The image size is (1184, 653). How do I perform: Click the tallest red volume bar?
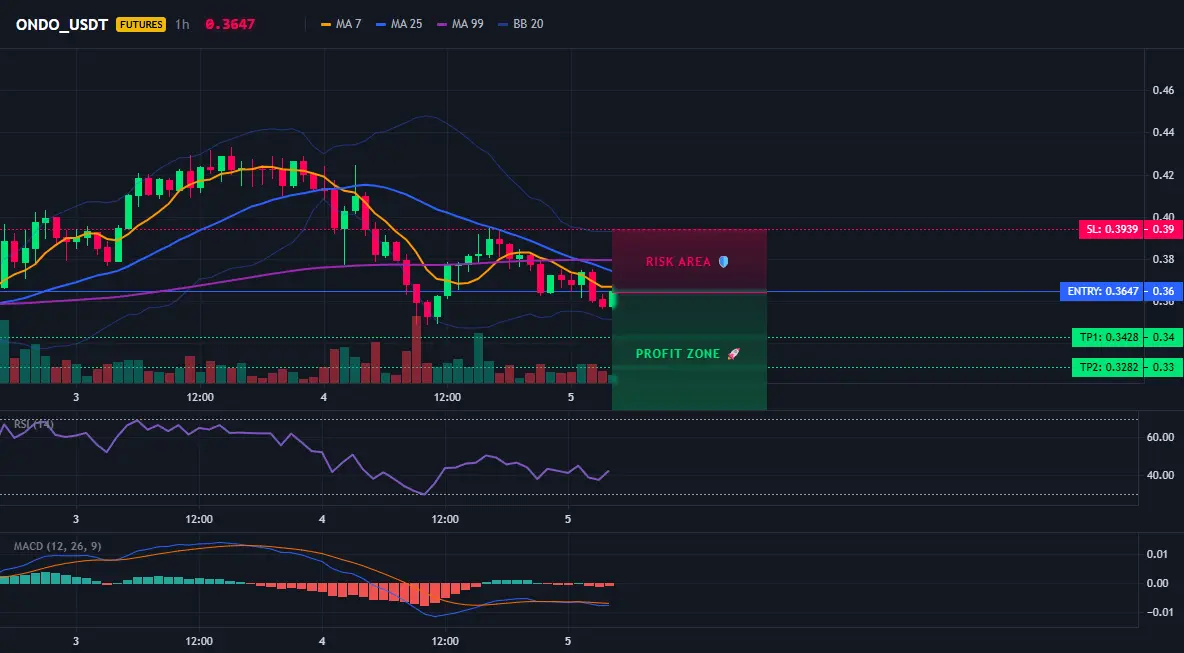(x=416, y=350)
